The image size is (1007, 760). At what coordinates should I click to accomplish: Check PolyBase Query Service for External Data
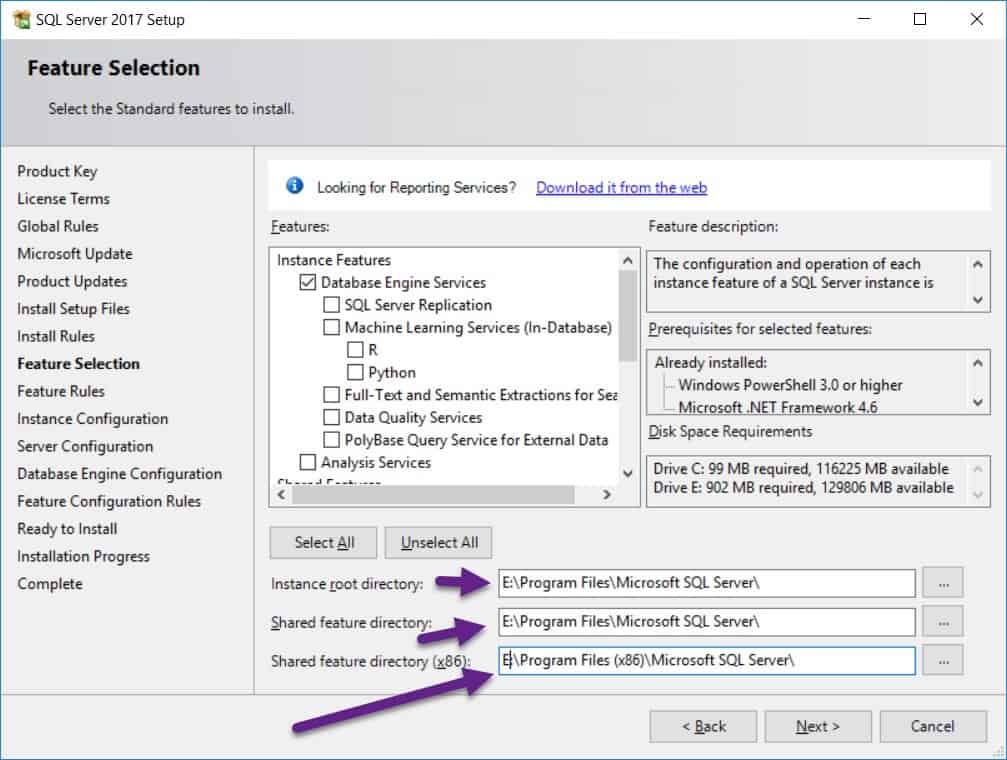coord(331,439)
